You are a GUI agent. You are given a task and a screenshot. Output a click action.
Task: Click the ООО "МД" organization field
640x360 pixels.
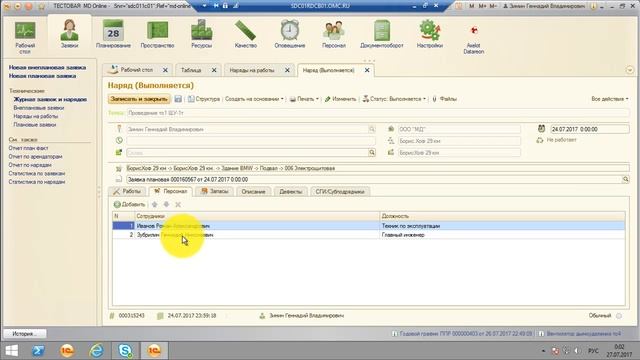tap(459, 129)
